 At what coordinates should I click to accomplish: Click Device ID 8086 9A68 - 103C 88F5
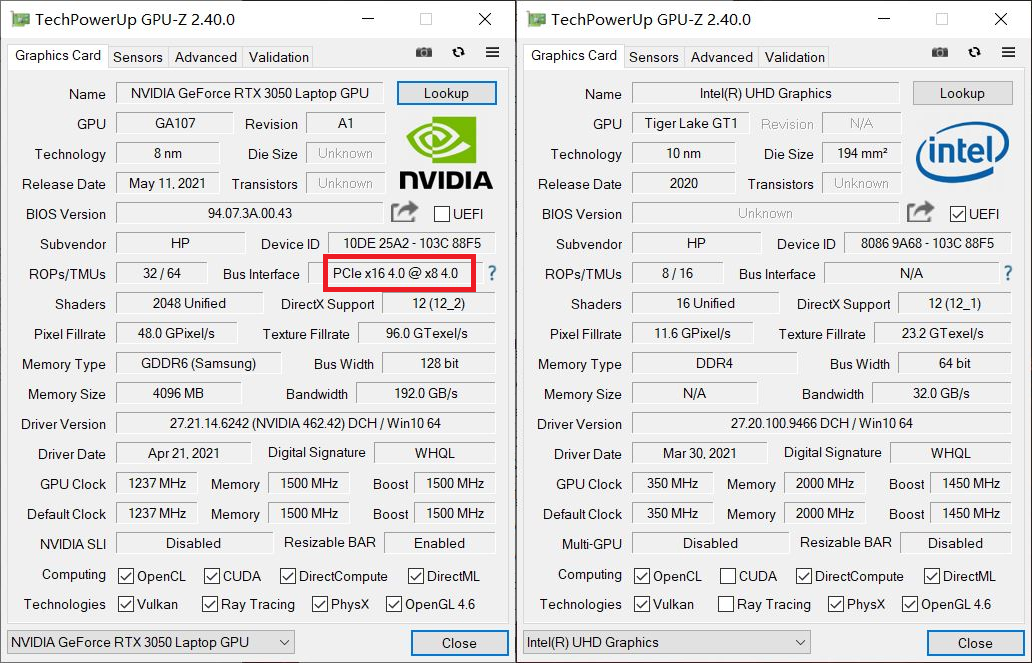[x=927, y=243]
